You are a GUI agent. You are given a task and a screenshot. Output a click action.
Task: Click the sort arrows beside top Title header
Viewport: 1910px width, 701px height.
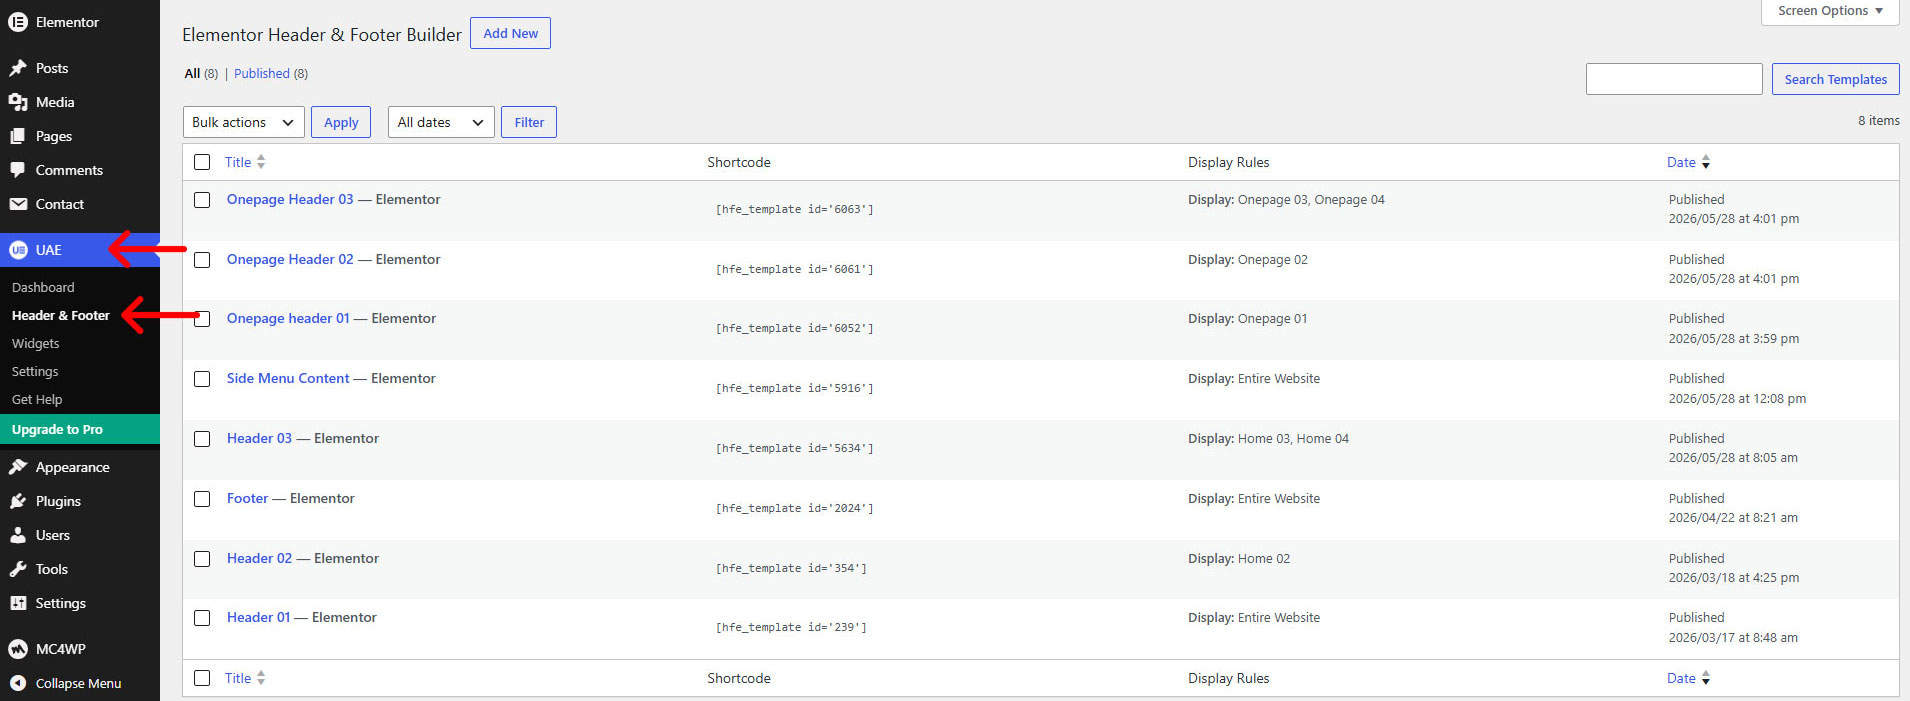(x=261, y=162)
